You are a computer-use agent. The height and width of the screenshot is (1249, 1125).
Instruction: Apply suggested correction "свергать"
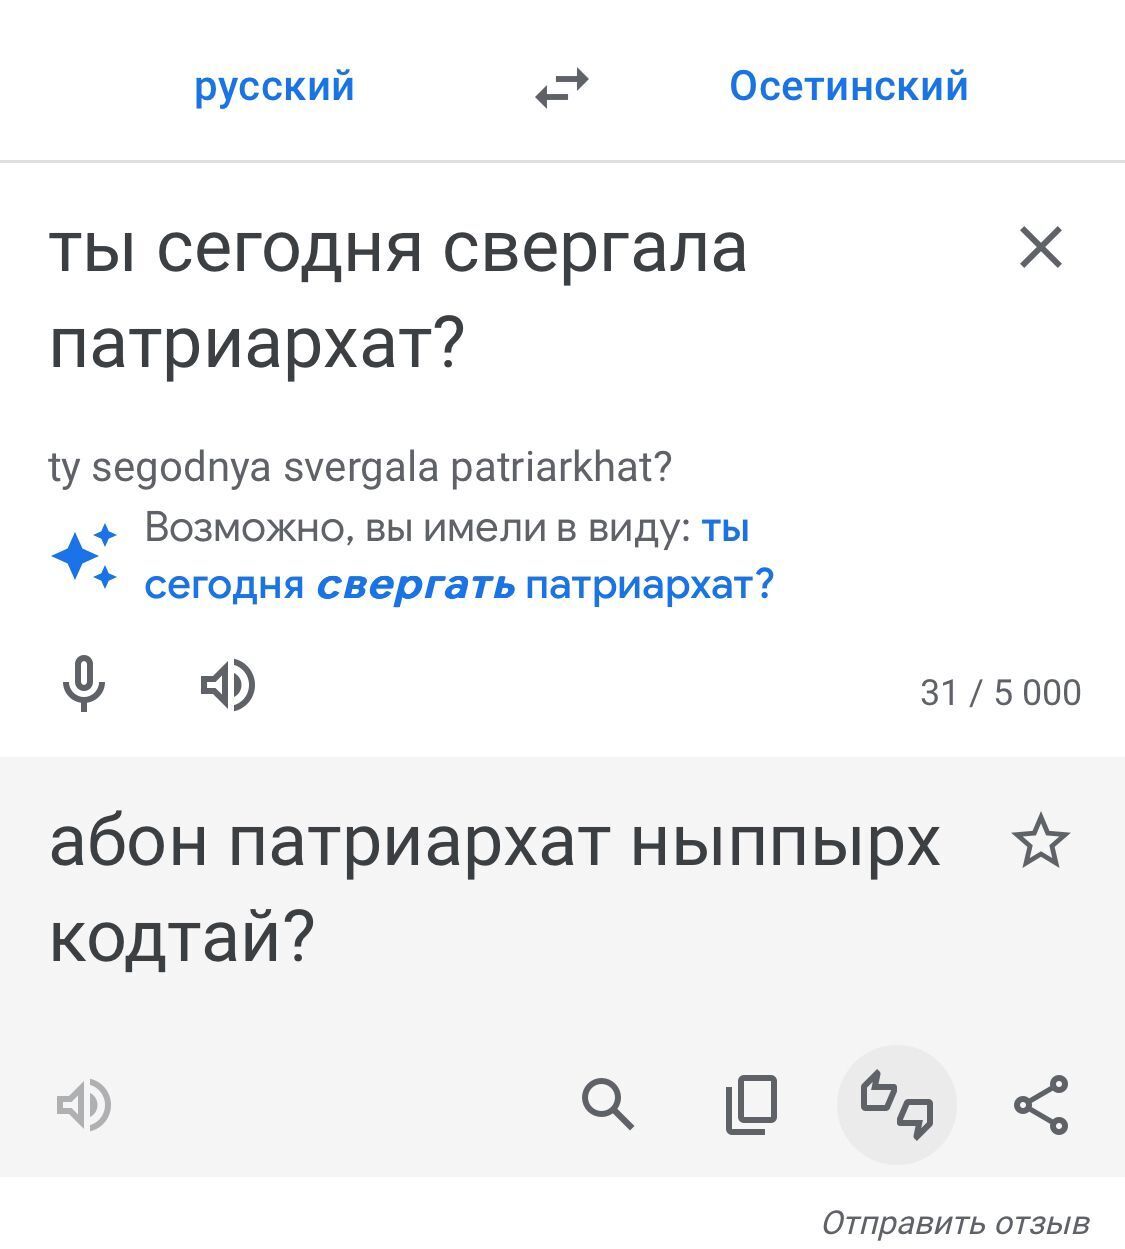coord(416,584)
